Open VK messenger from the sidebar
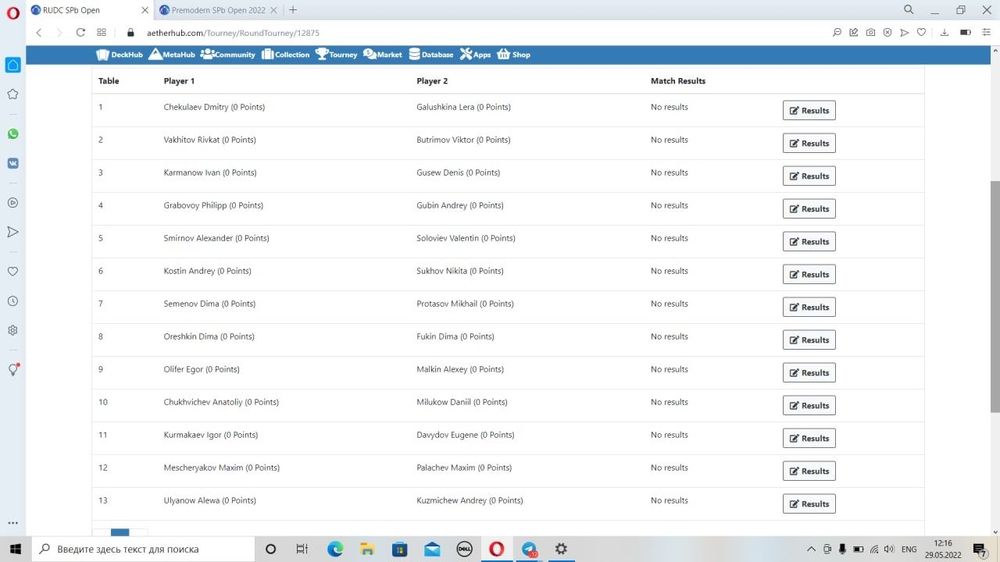Image resolution: width=1000 pixels, height=562 pixels. (x=13, y=162)
